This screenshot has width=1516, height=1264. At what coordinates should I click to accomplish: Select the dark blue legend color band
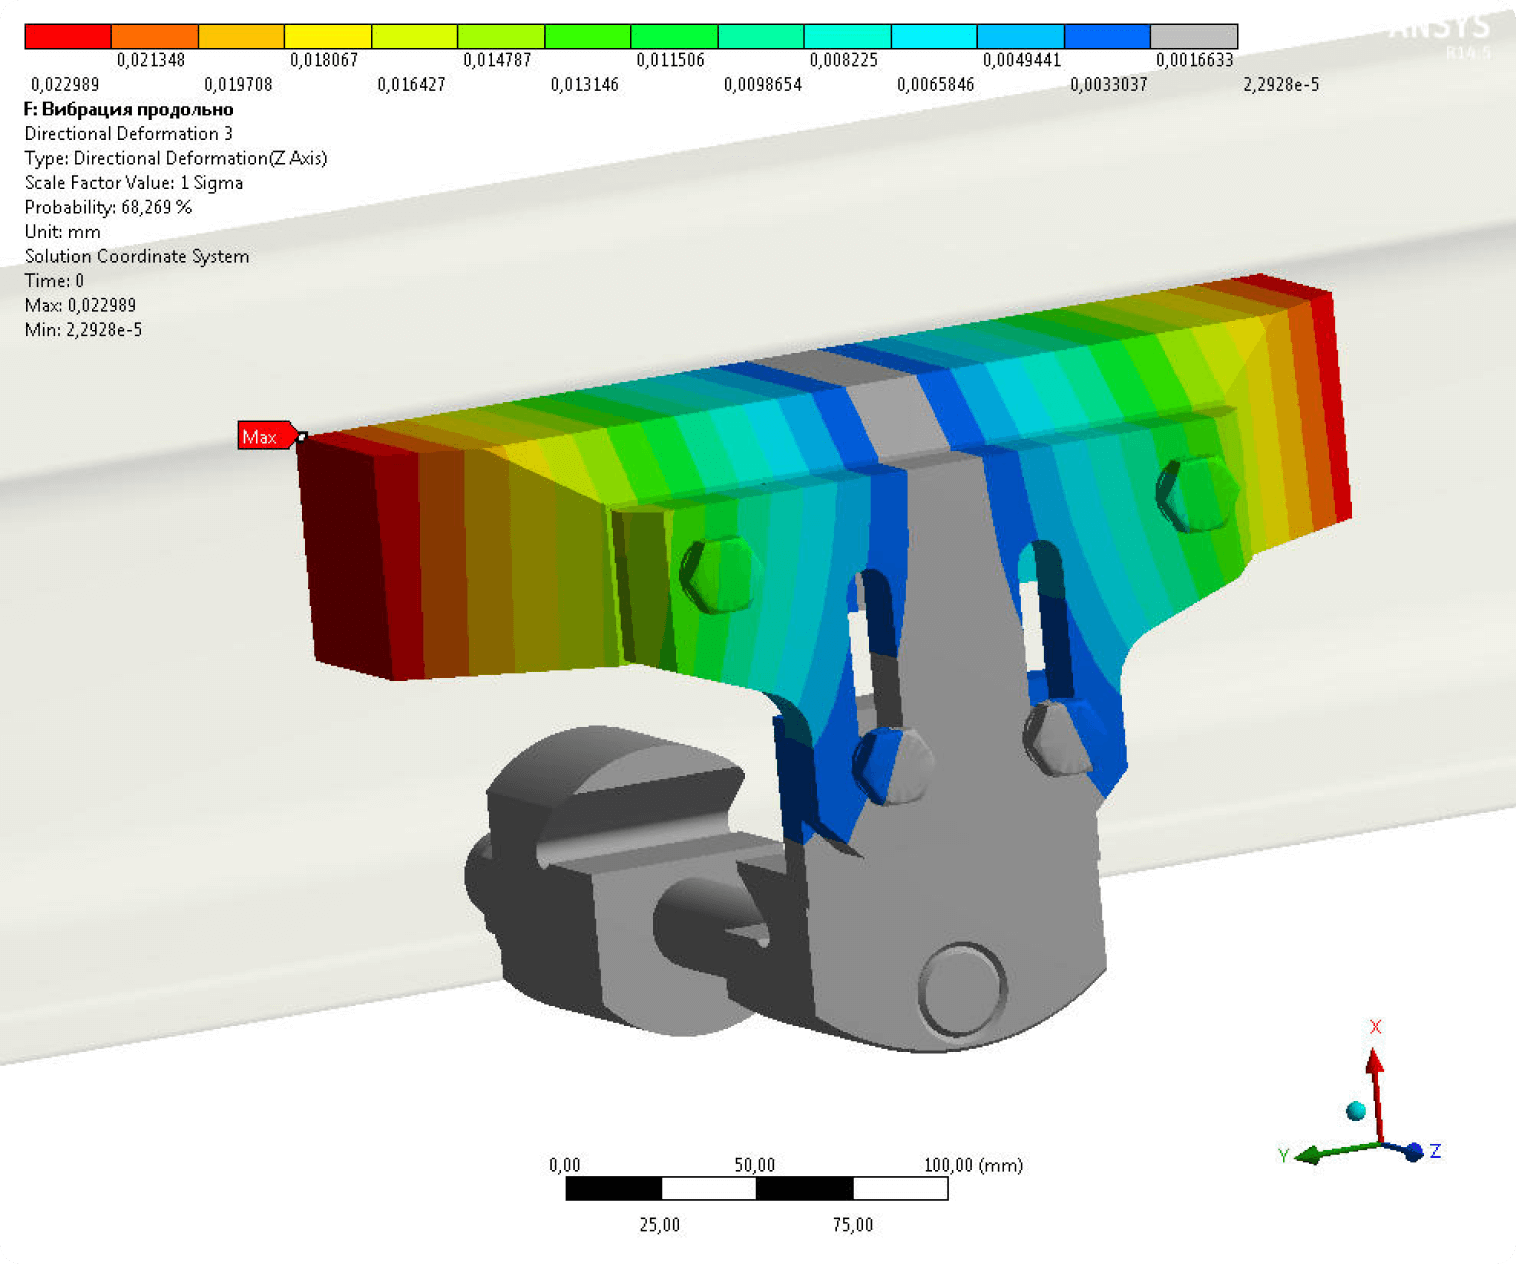(1108, 37)
